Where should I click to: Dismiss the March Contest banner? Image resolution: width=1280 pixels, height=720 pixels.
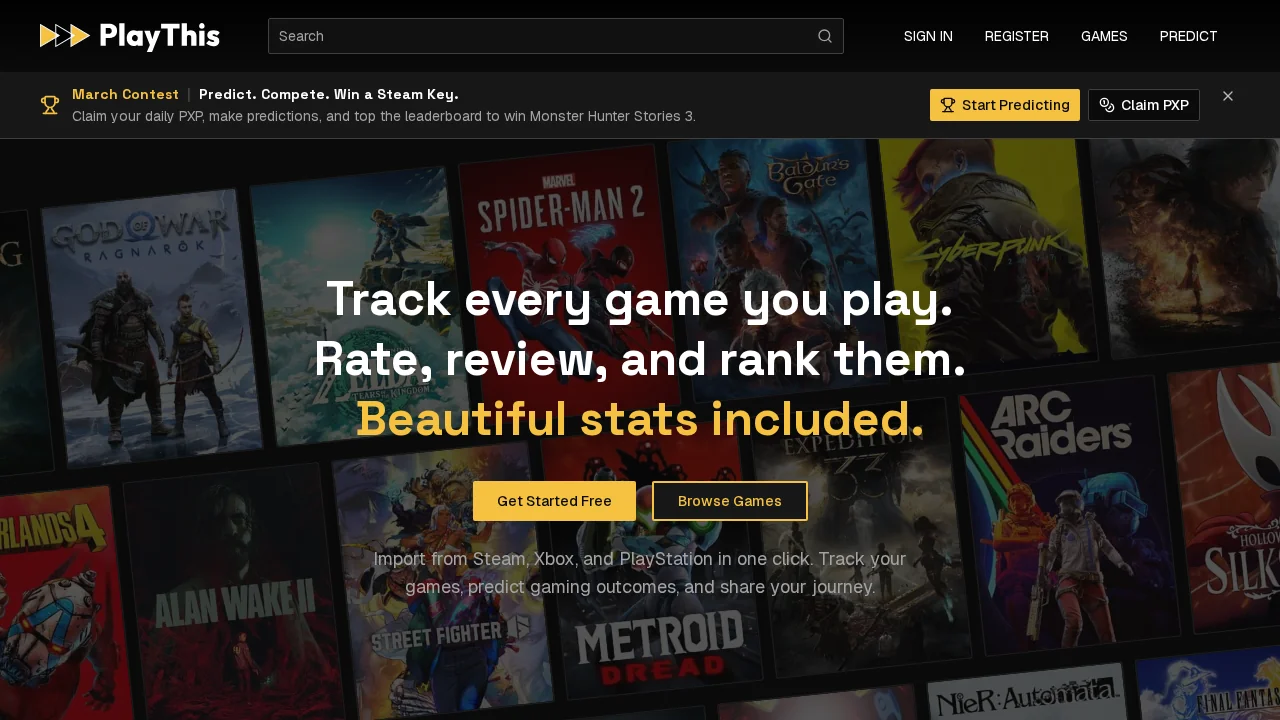(x=1228, y=96)
